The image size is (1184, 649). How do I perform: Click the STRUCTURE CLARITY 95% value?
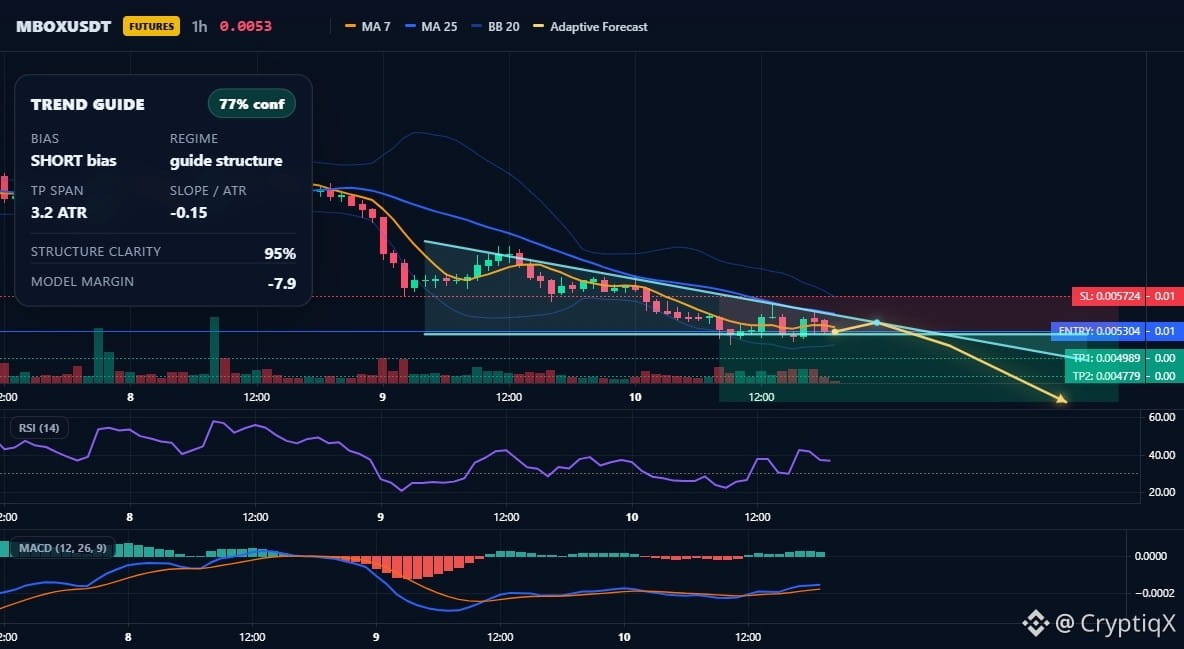point(280,254)
